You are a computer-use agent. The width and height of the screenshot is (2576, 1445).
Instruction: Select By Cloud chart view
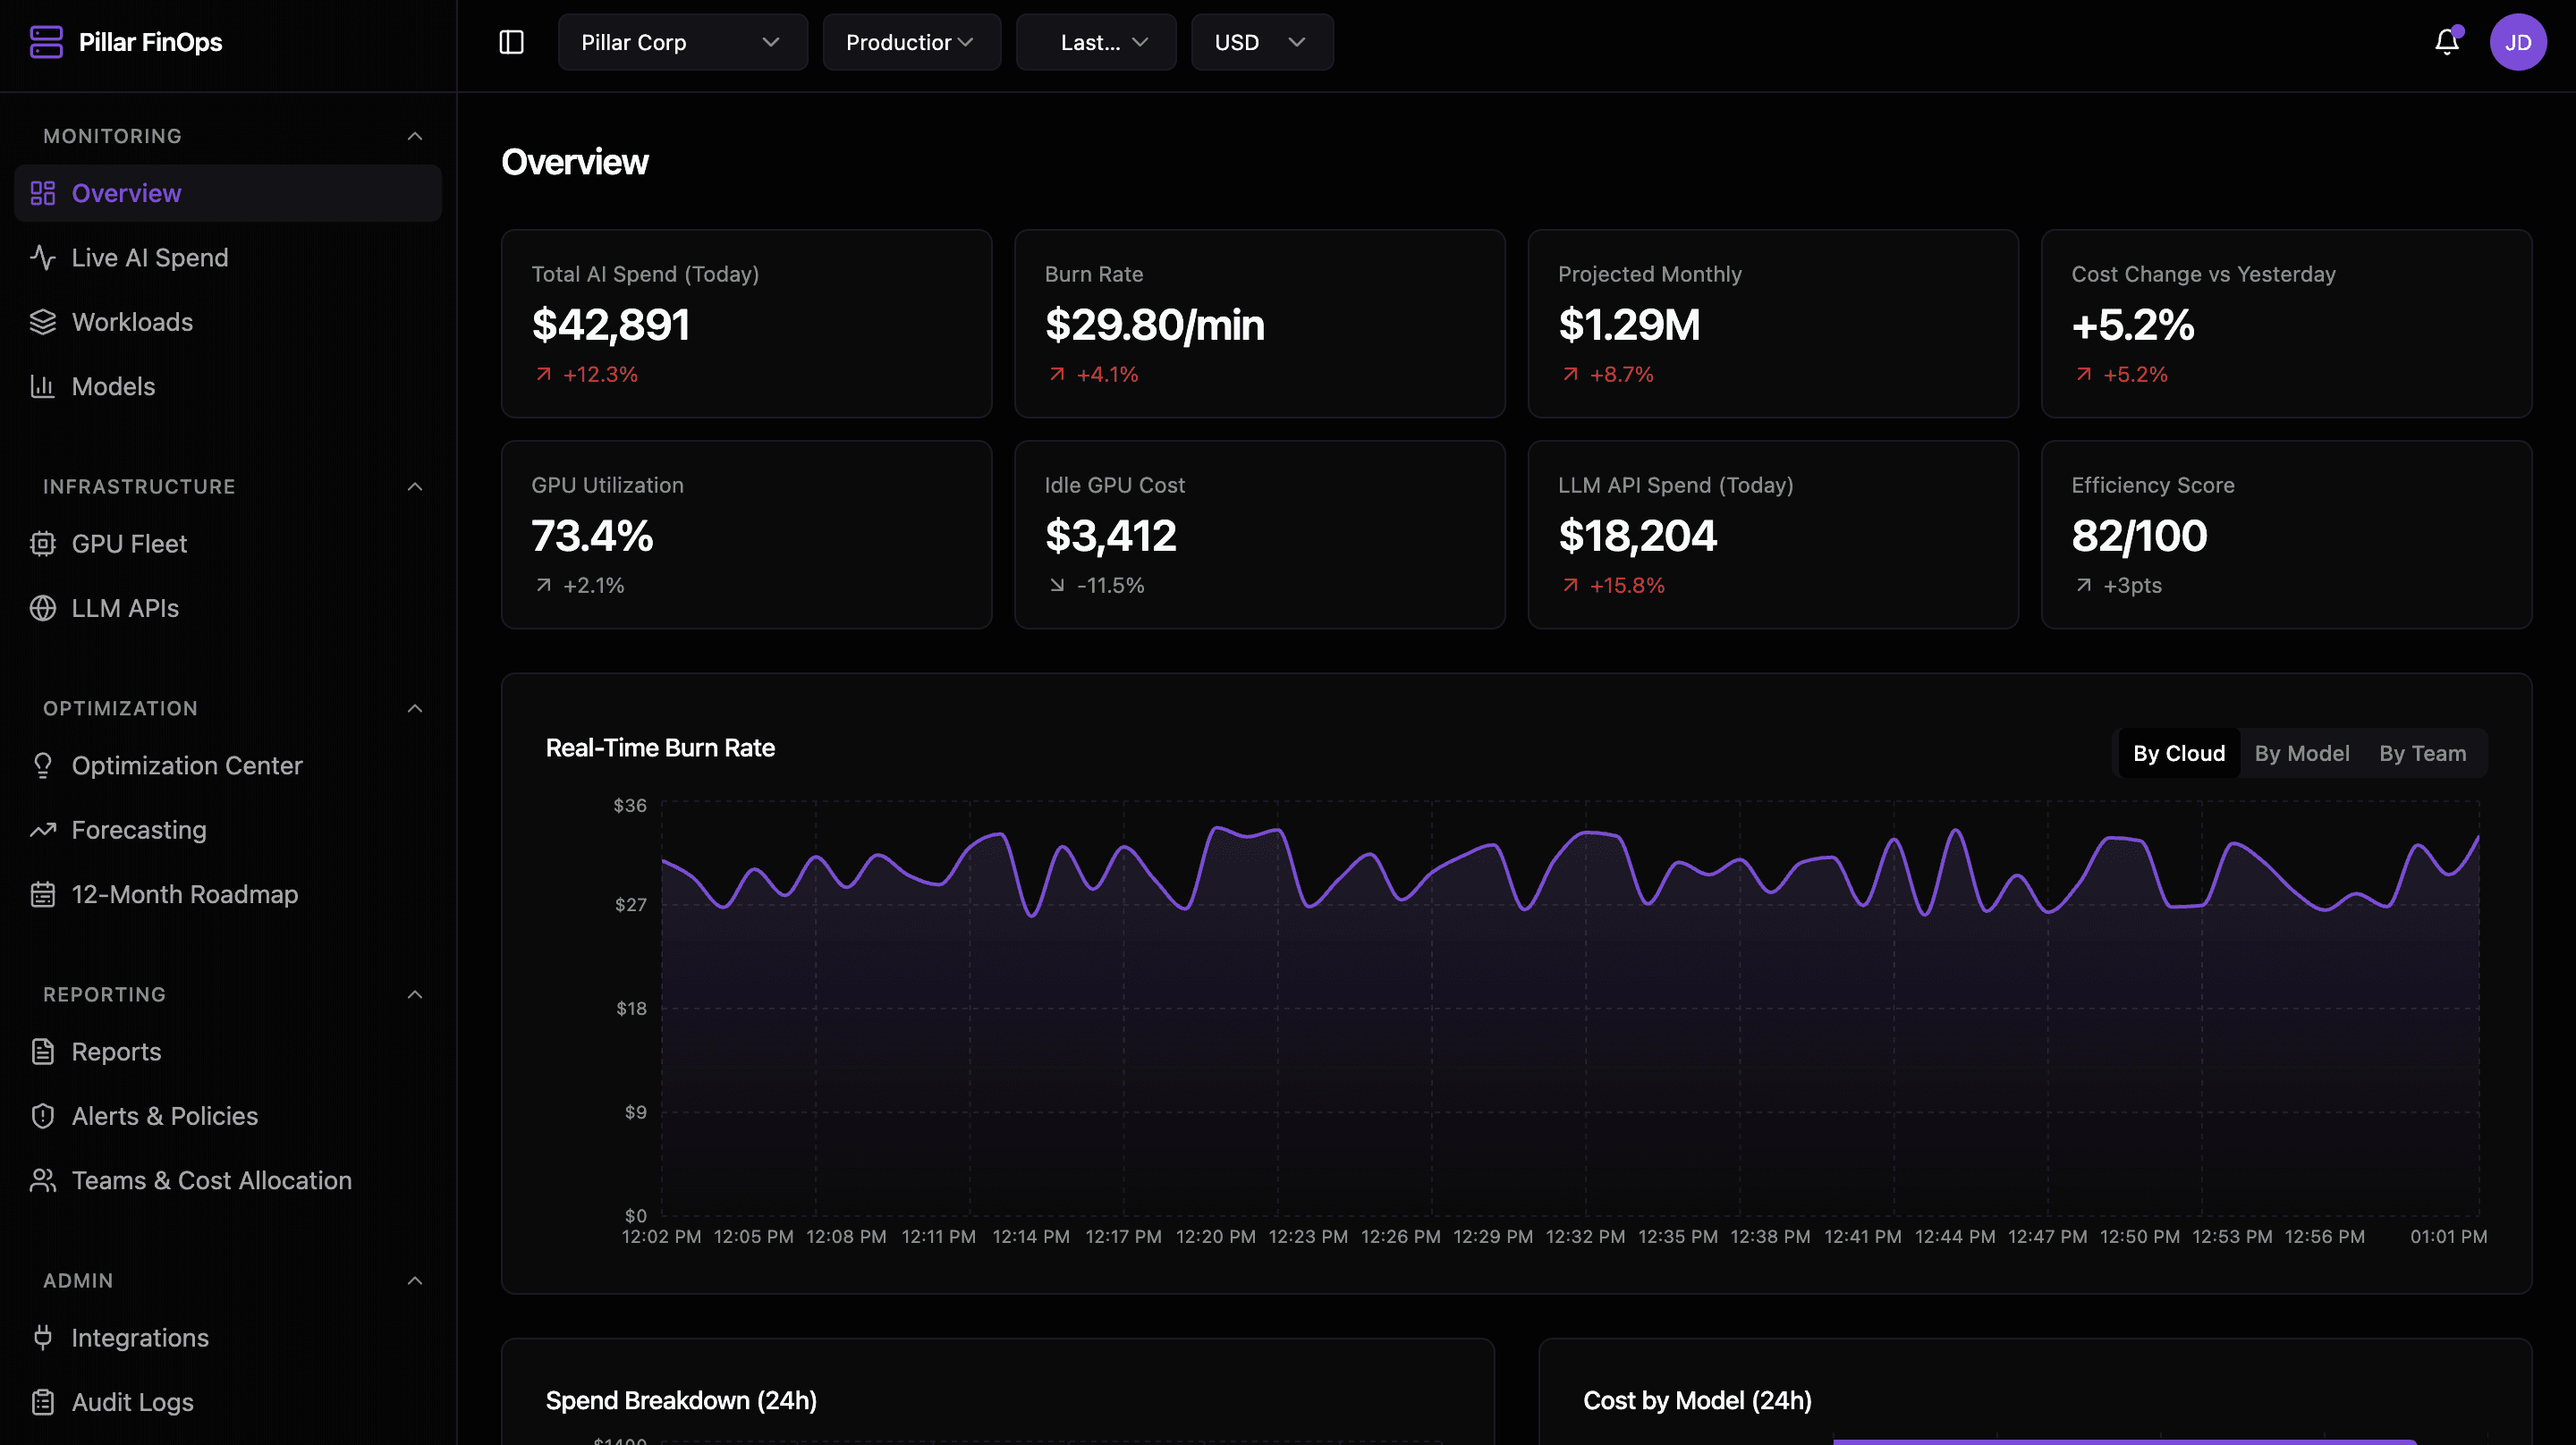[2178, 753]
